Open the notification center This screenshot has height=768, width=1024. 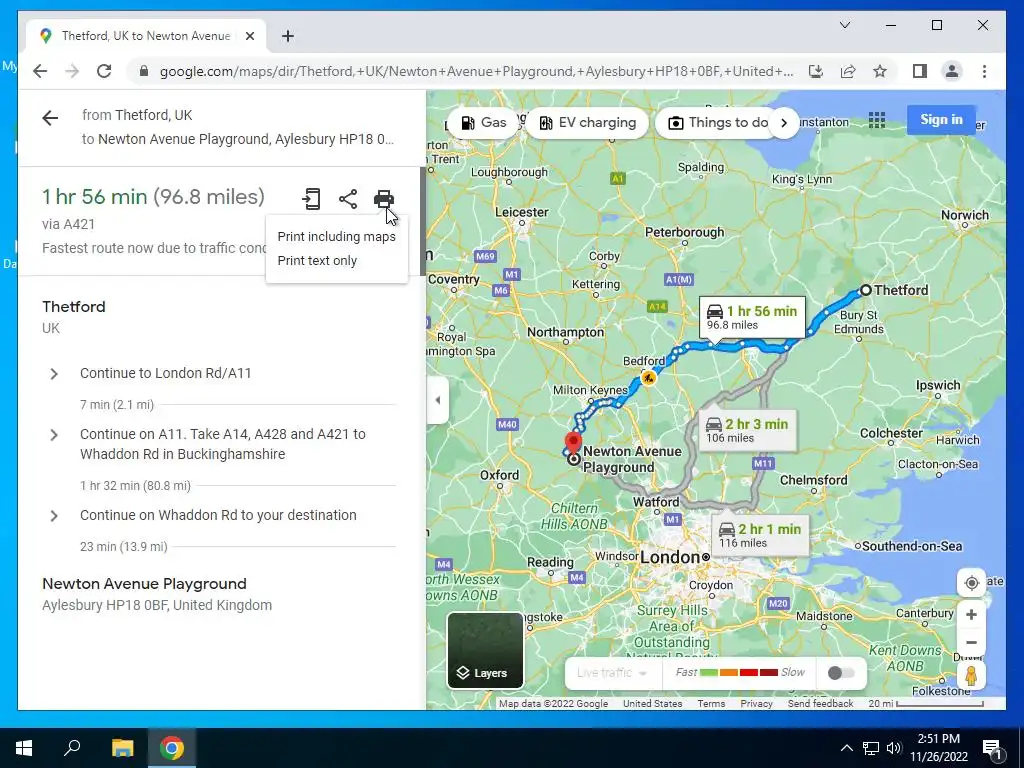point(992,748)
